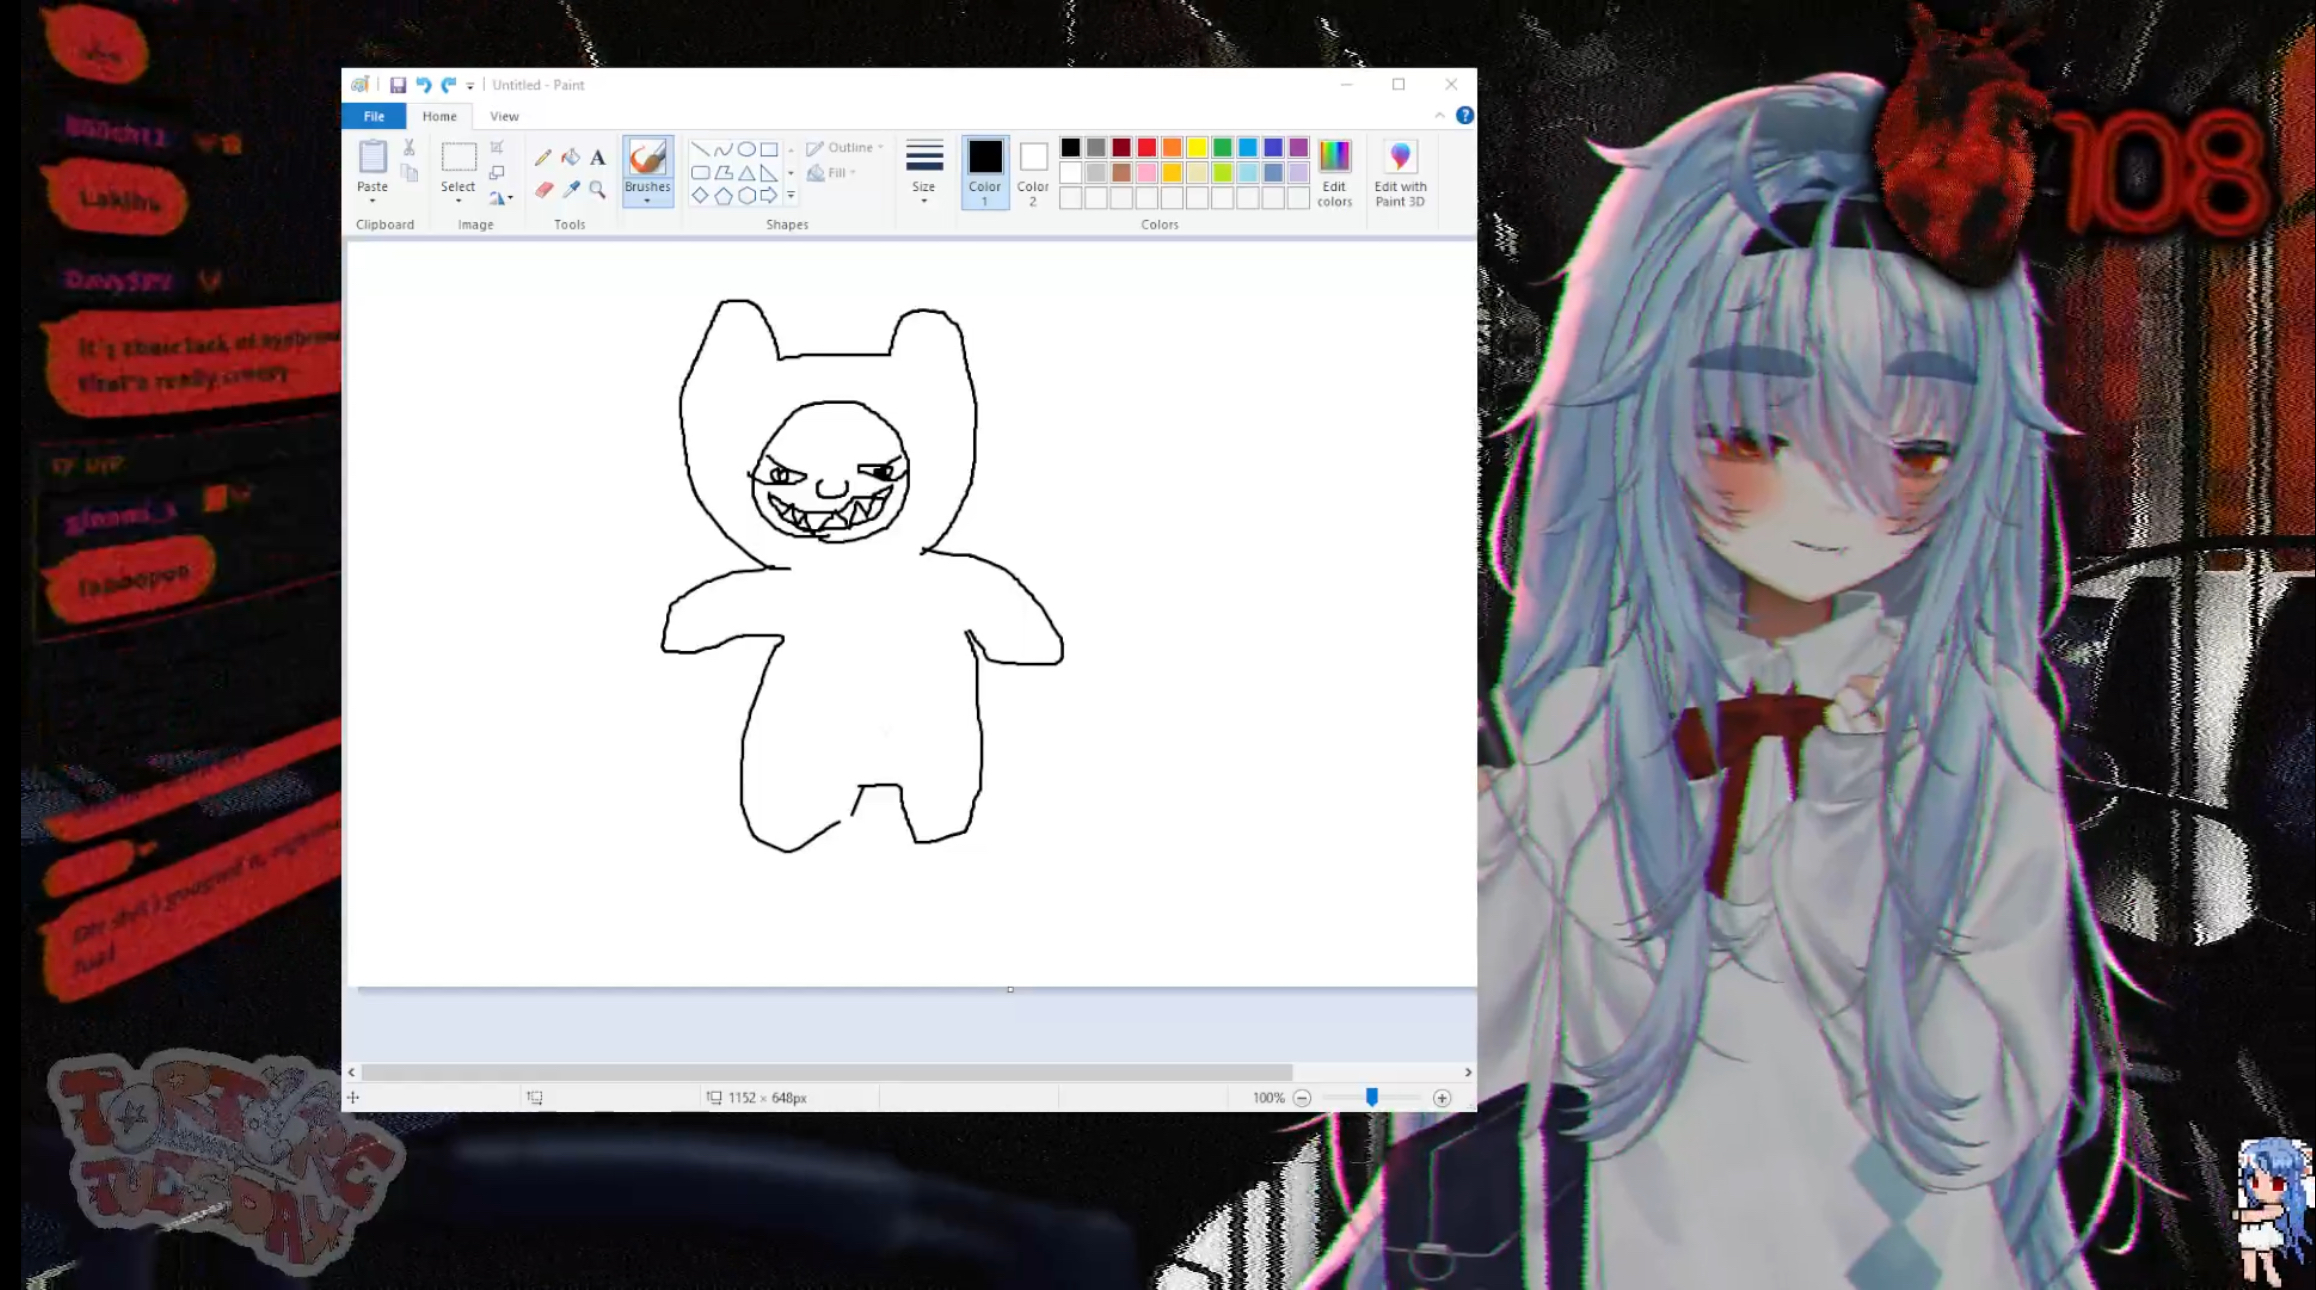Screen dimensions: 2316x1290
Task: Choose the rectangular Select tool
Action: point(459,157)
